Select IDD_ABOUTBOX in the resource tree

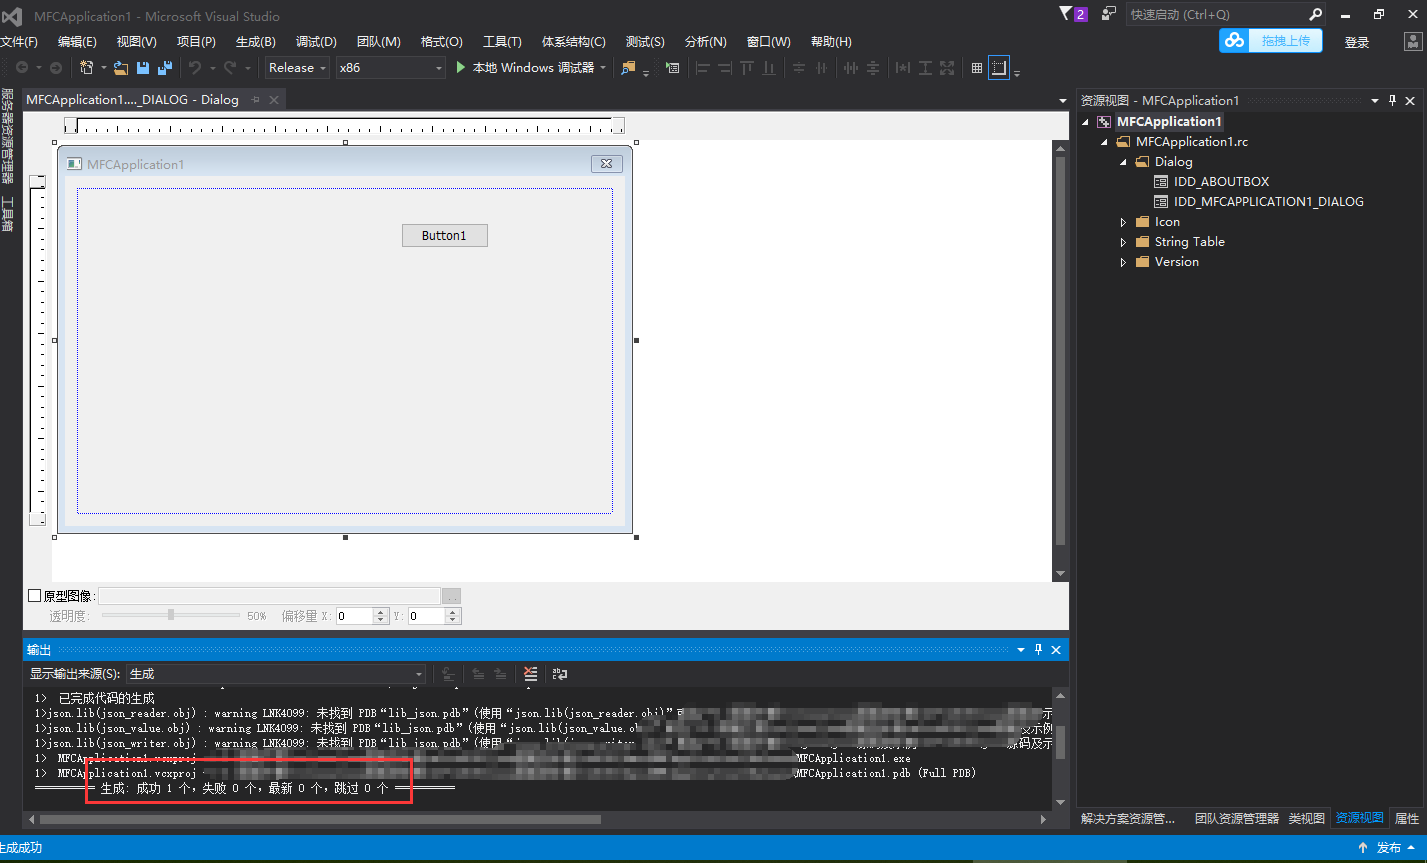click(1221, 182)
